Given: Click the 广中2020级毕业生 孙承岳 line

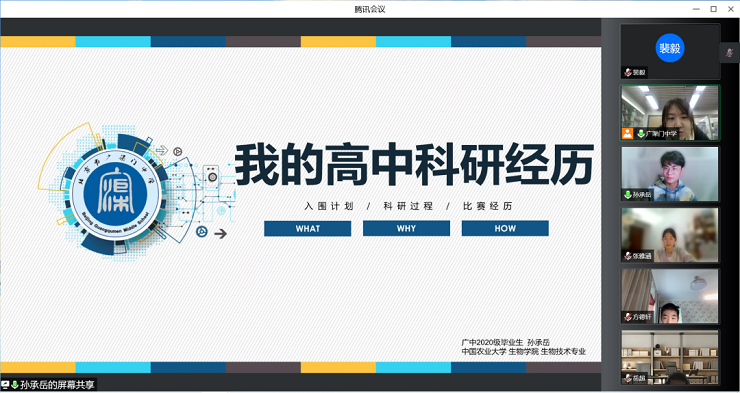Looking at the screenshot, I should coord(506,342).
